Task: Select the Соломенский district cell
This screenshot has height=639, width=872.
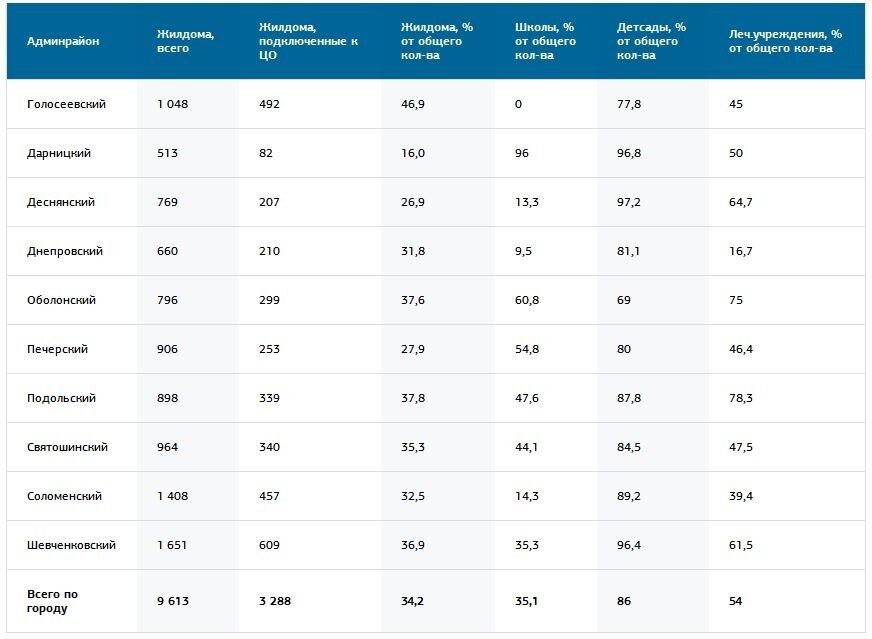Action: point(64,496)
